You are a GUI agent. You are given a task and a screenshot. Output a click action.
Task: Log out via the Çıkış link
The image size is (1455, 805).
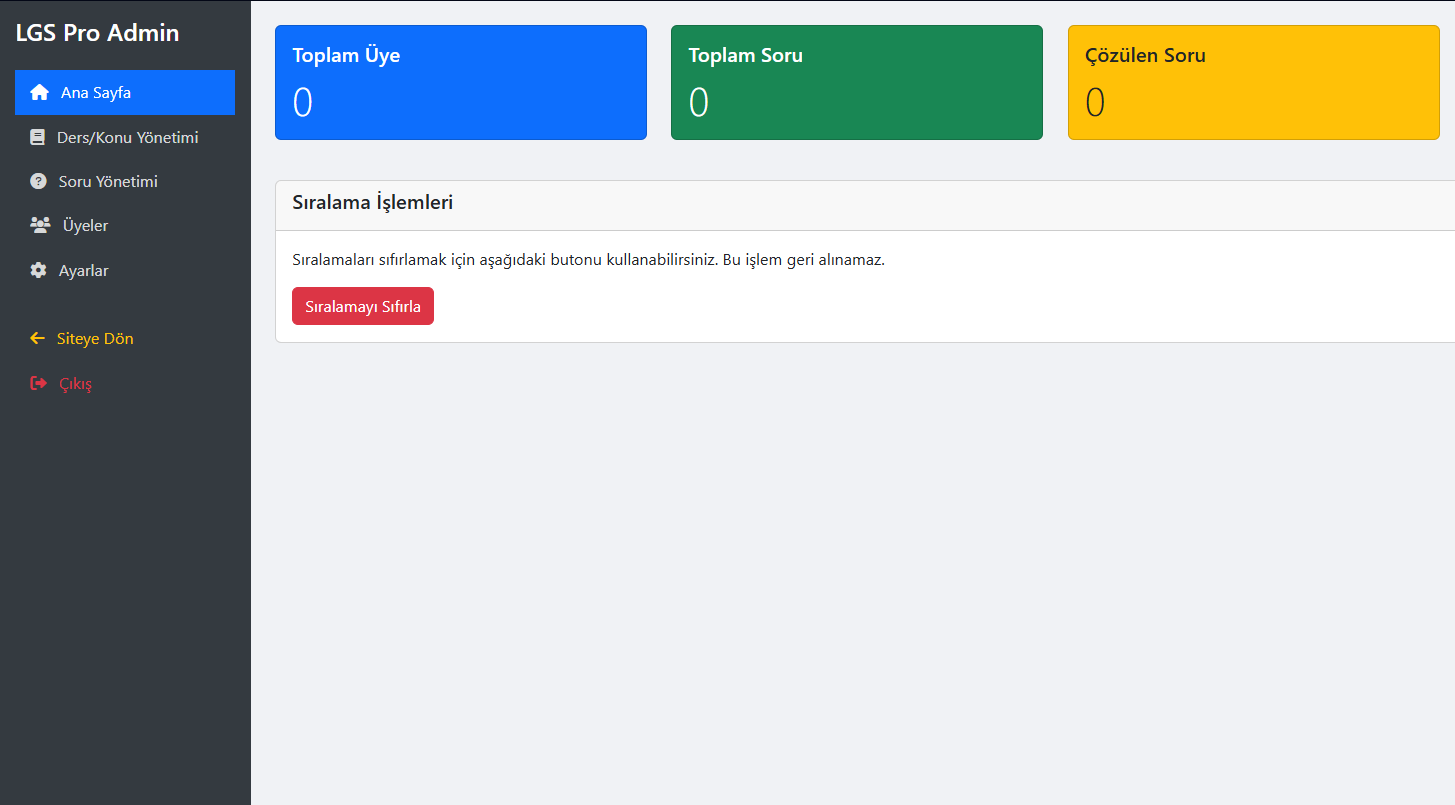tap(76, 384)
